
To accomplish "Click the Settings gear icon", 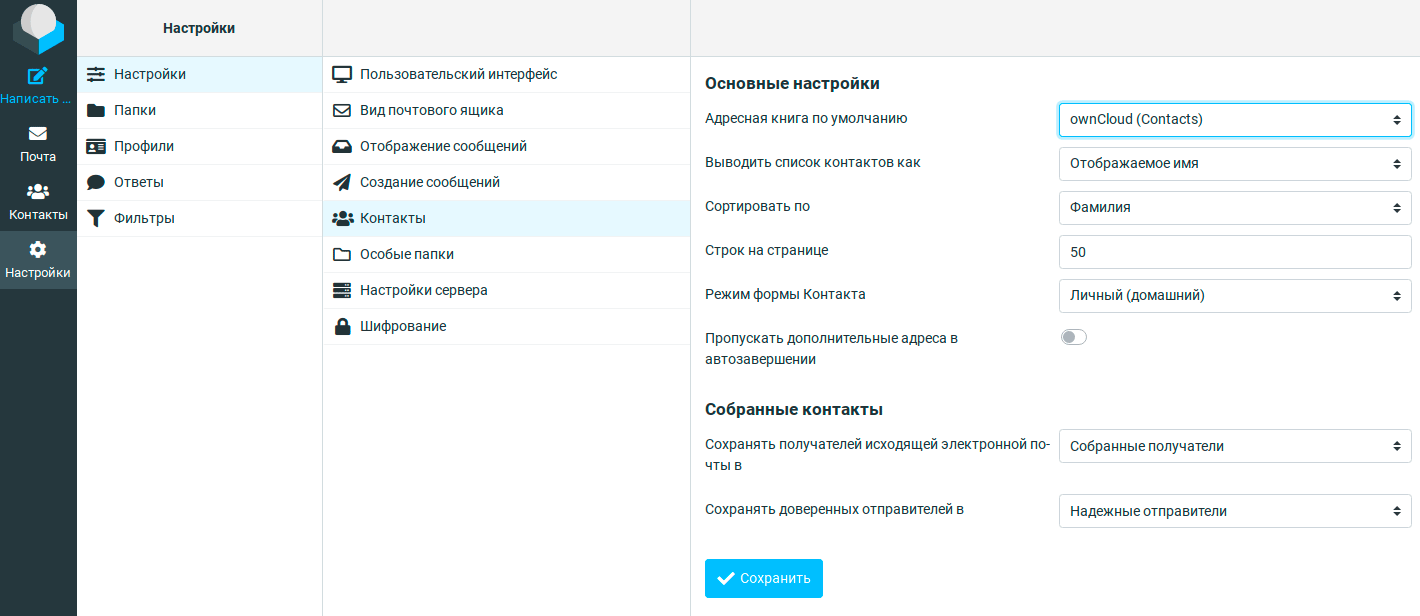I will tap(38, 250).
